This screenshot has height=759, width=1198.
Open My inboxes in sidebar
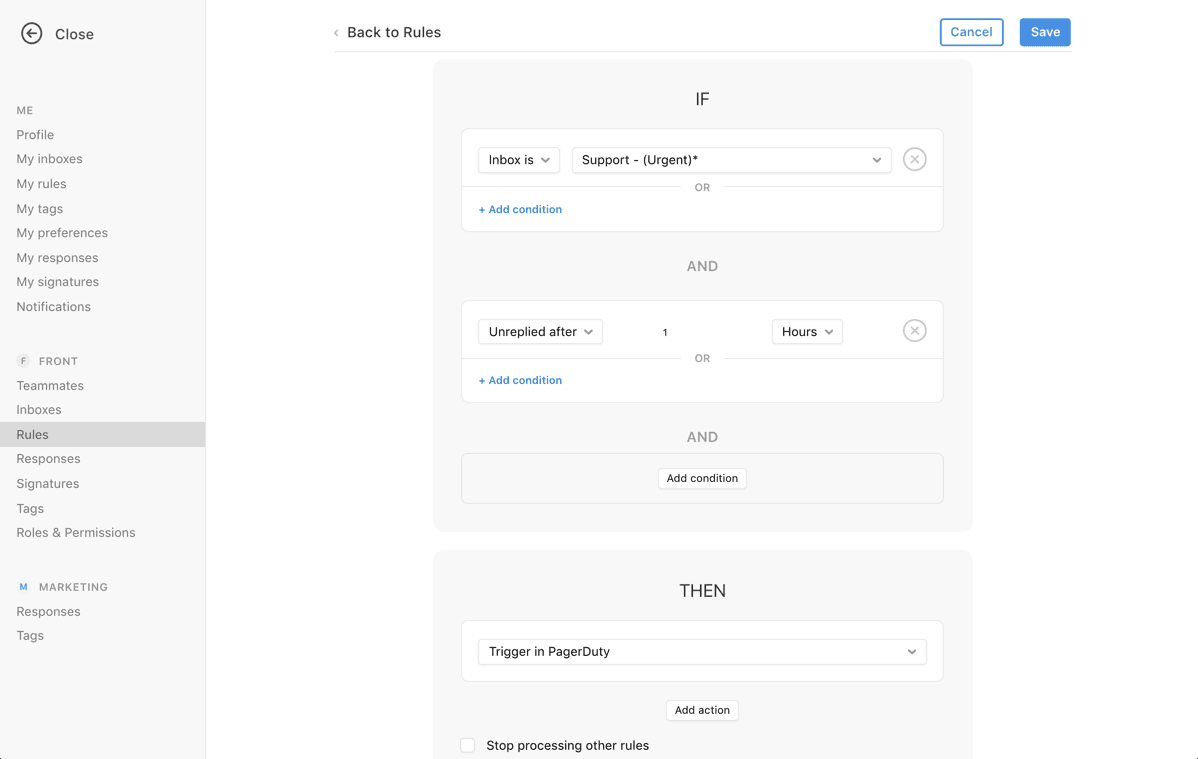[49, 159]
